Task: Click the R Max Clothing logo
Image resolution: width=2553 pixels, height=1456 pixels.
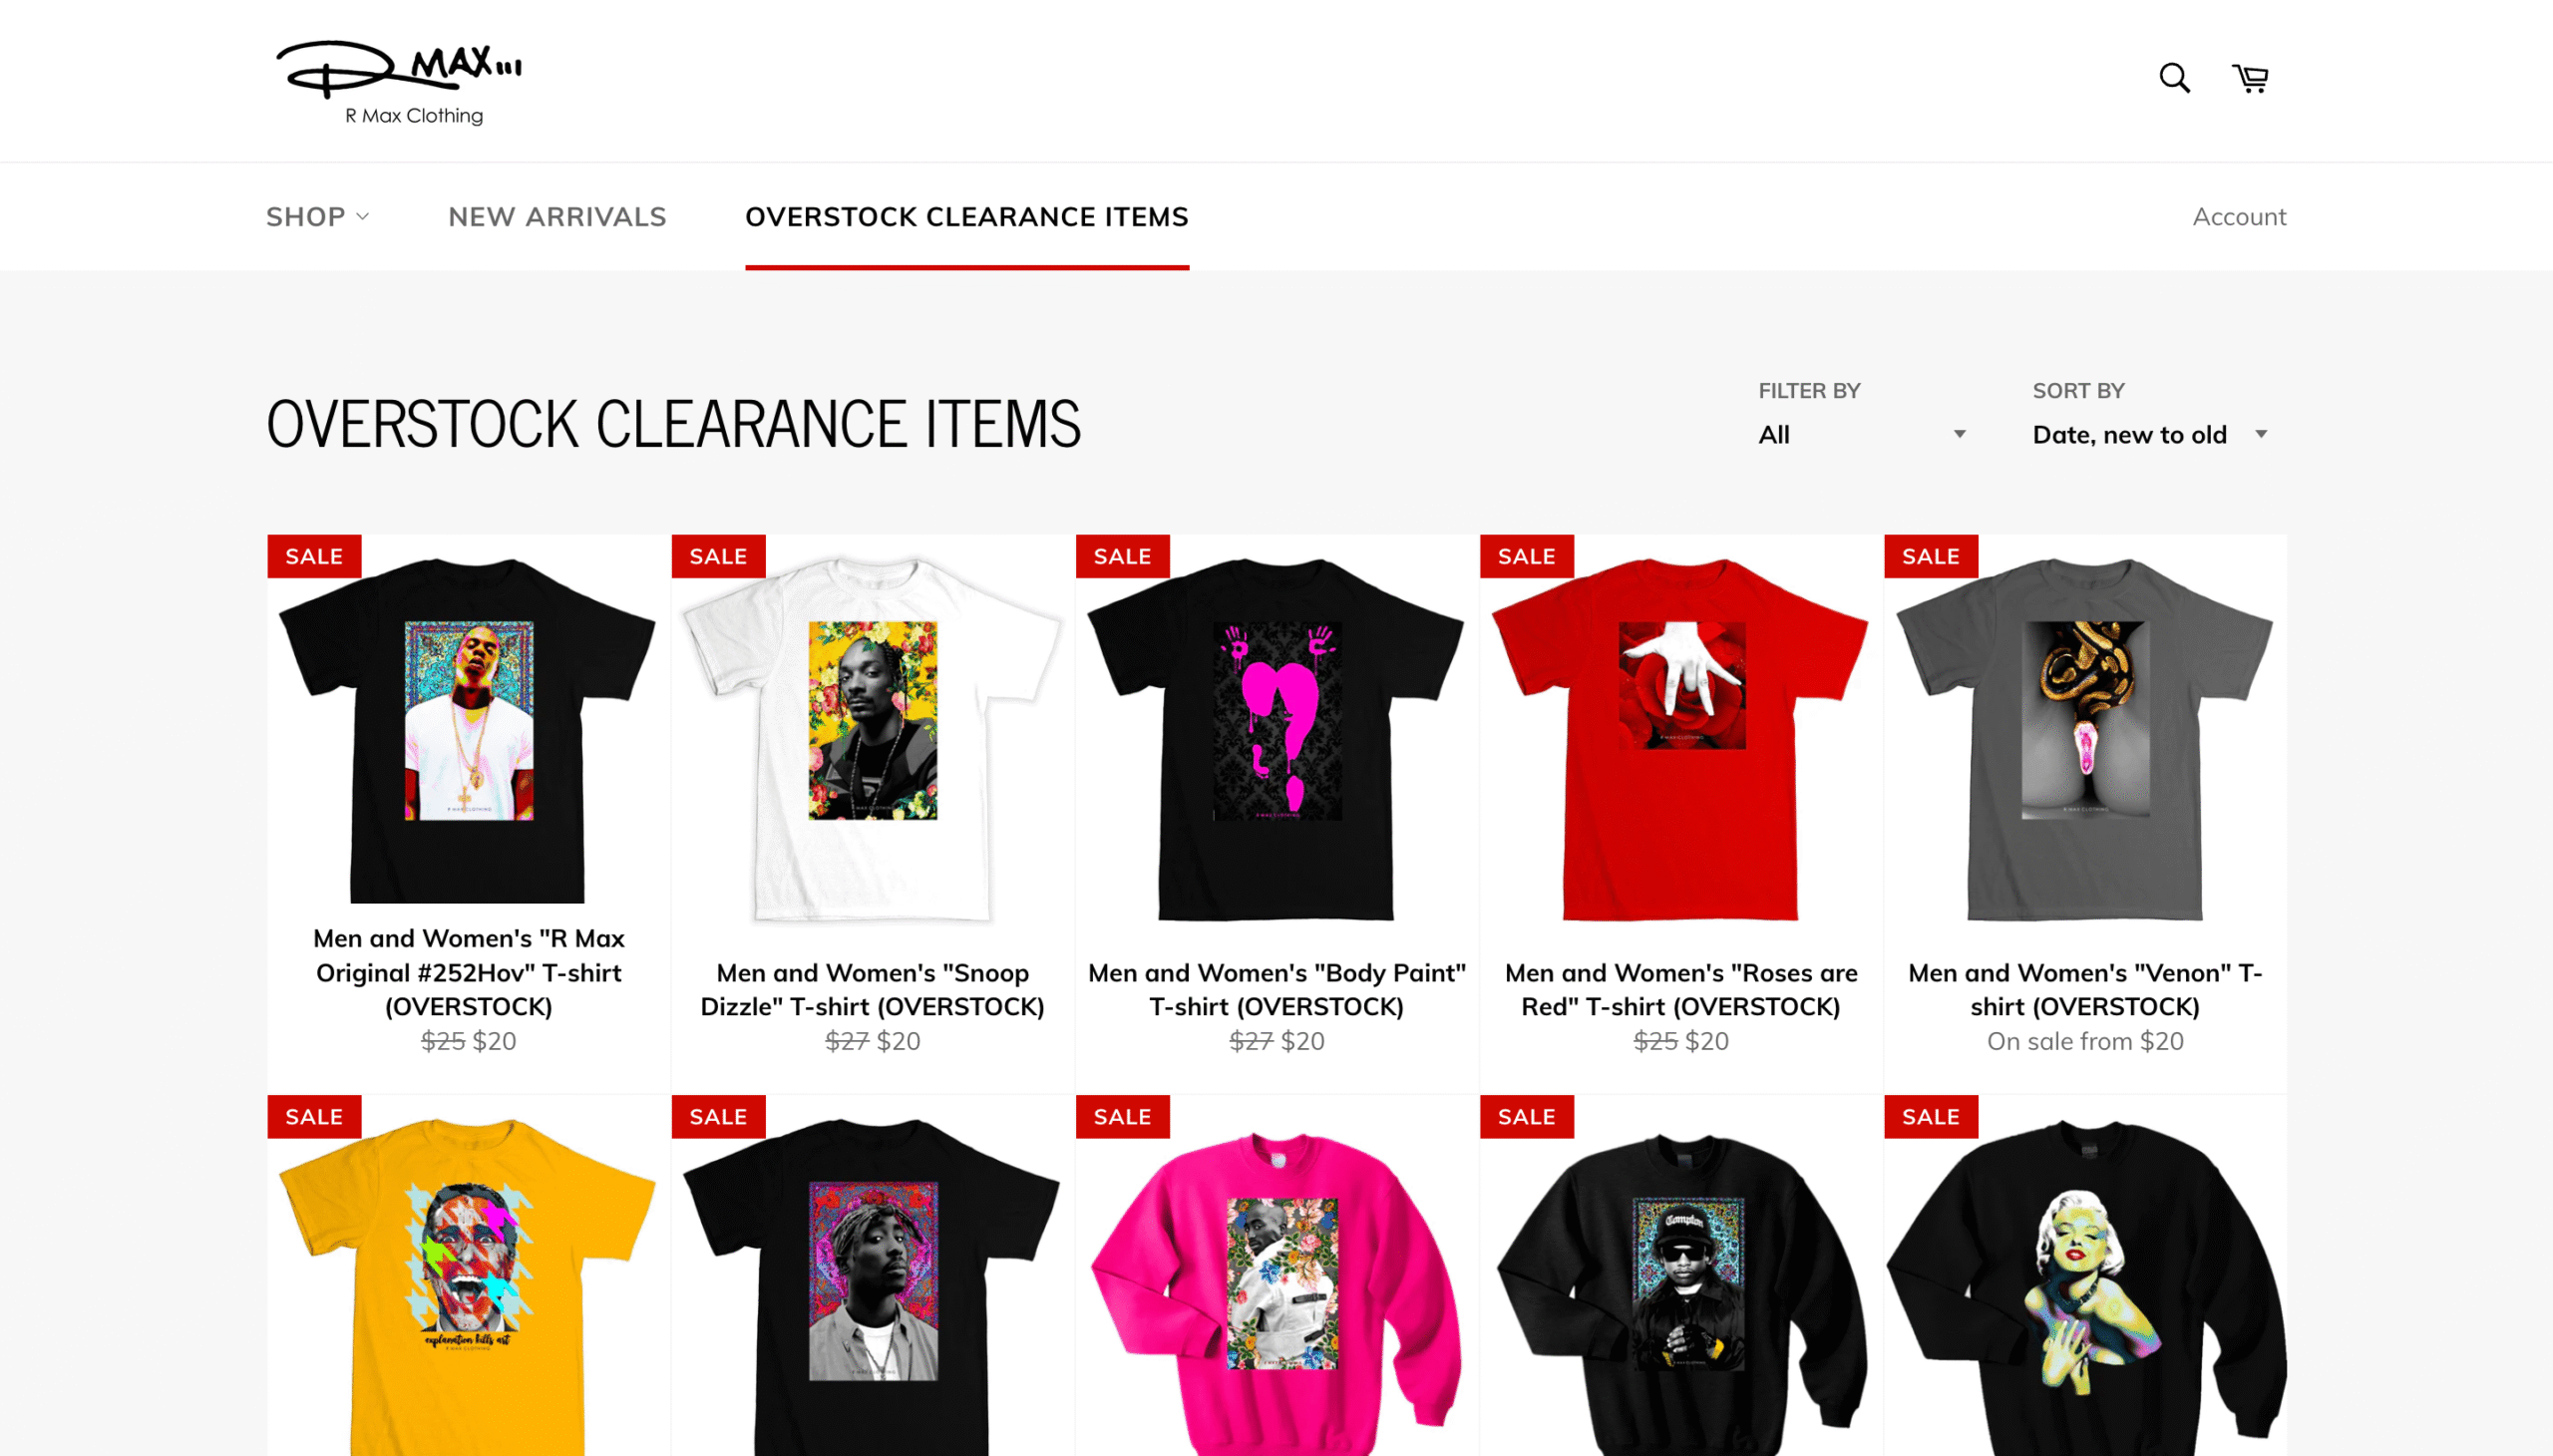Action: [399, 81]
